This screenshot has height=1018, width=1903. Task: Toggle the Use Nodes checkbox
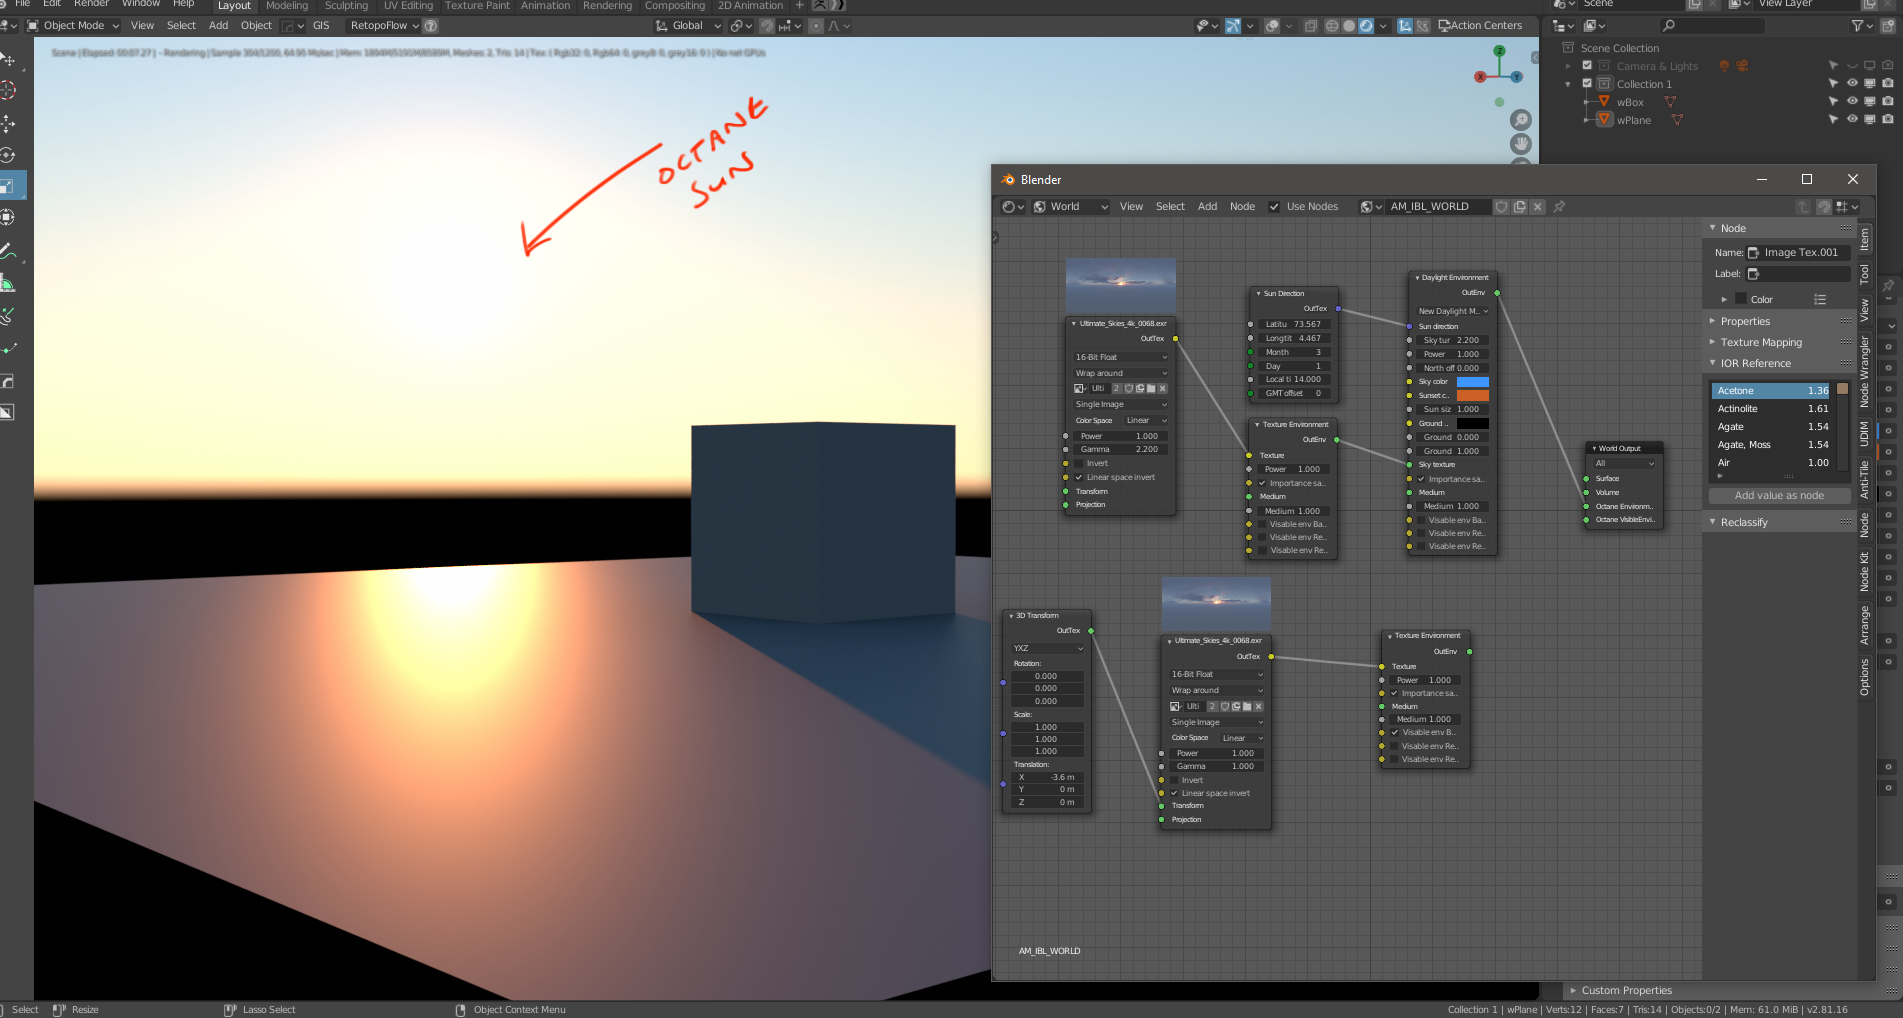coord(1274,207)
